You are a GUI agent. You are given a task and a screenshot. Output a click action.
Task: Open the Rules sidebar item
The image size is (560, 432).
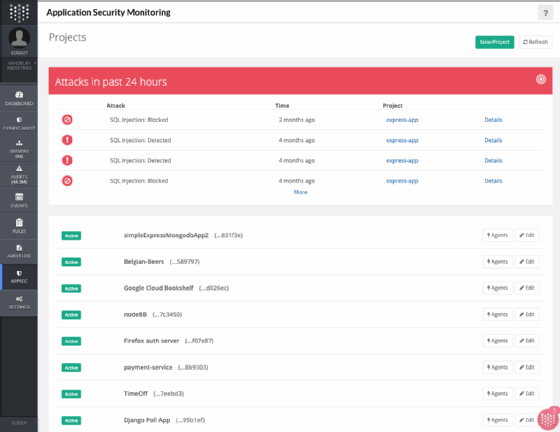[19, 226]
